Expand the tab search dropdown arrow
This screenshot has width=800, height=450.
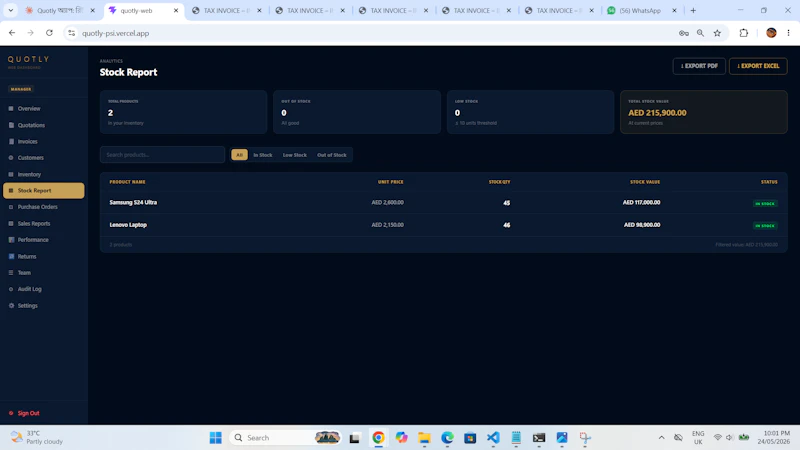tap(10, 10)
